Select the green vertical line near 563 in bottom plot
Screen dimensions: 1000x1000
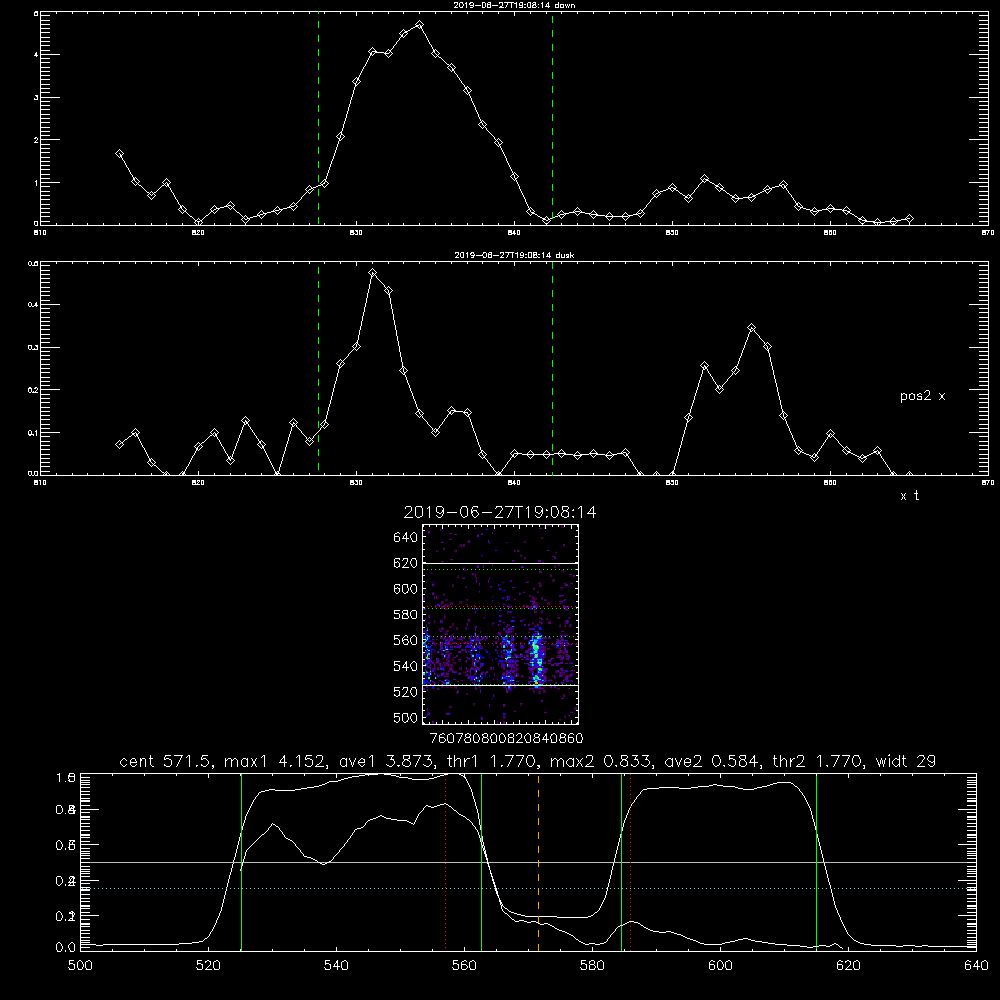coord(482,862)
